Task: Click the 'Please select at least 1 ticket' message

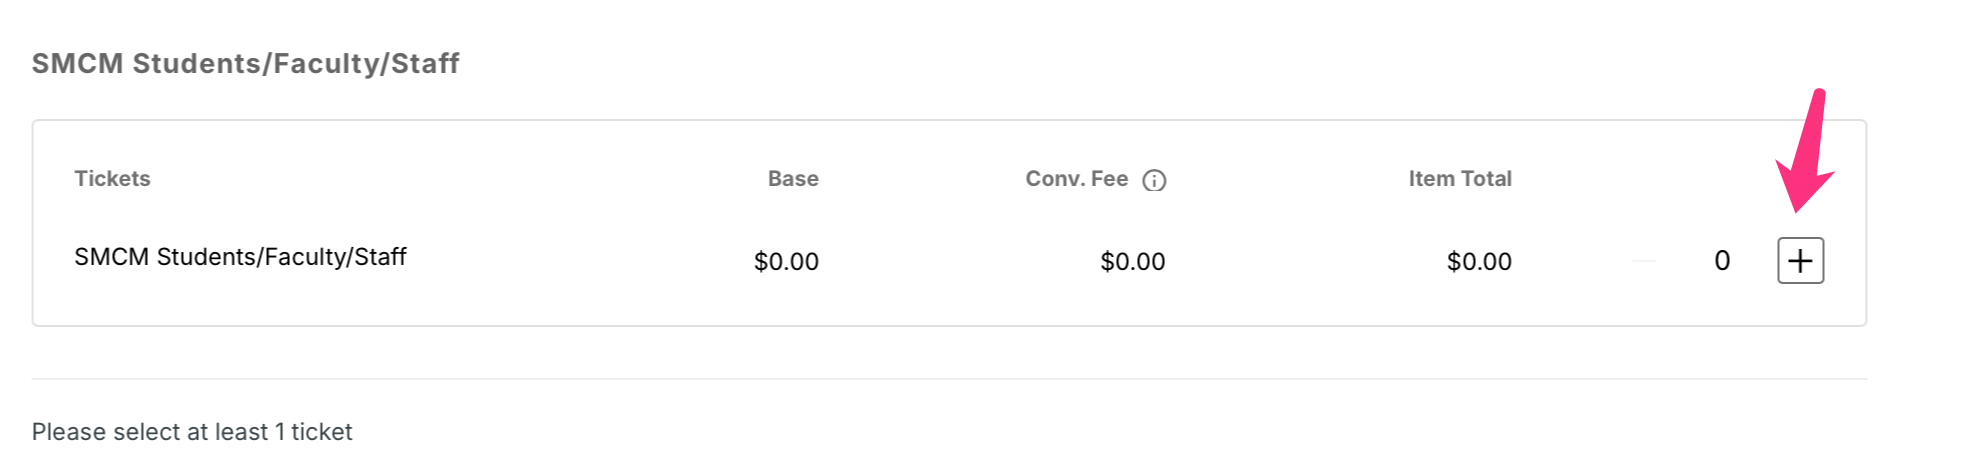Action: pos(192,432)
